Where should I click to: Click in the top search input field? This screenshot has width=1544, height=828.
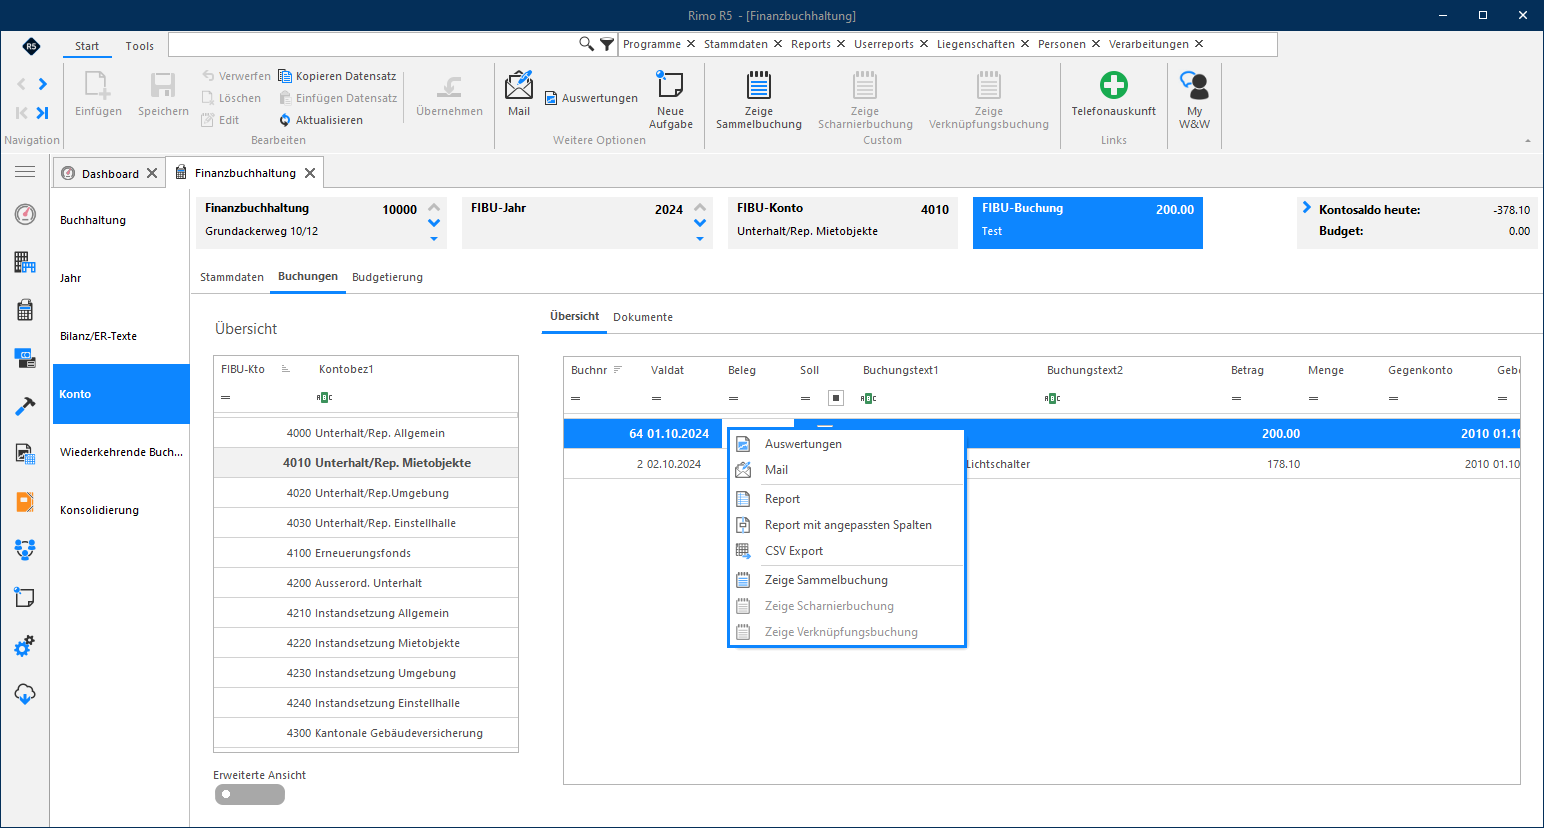373,44
